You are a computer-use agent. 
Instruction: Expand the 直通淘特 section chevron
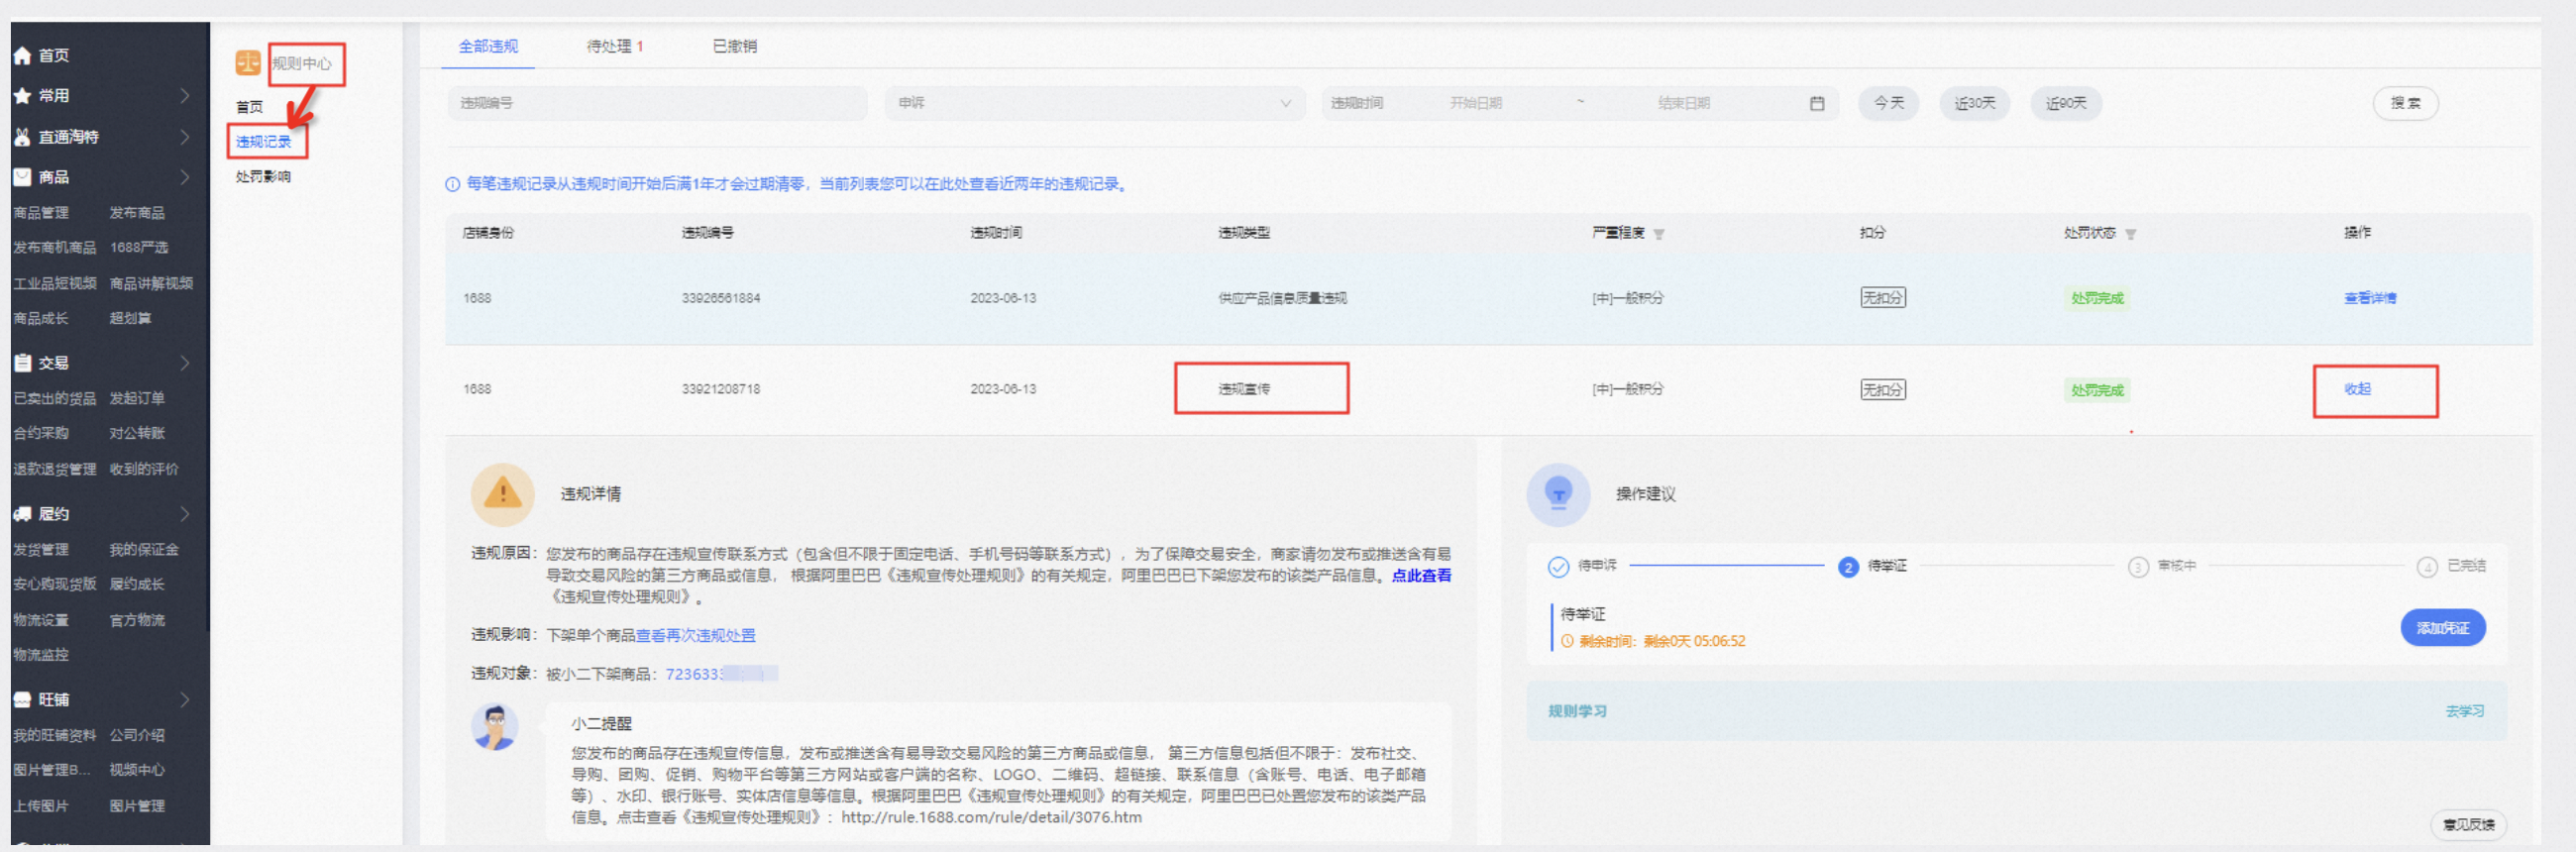coord(185,137)
